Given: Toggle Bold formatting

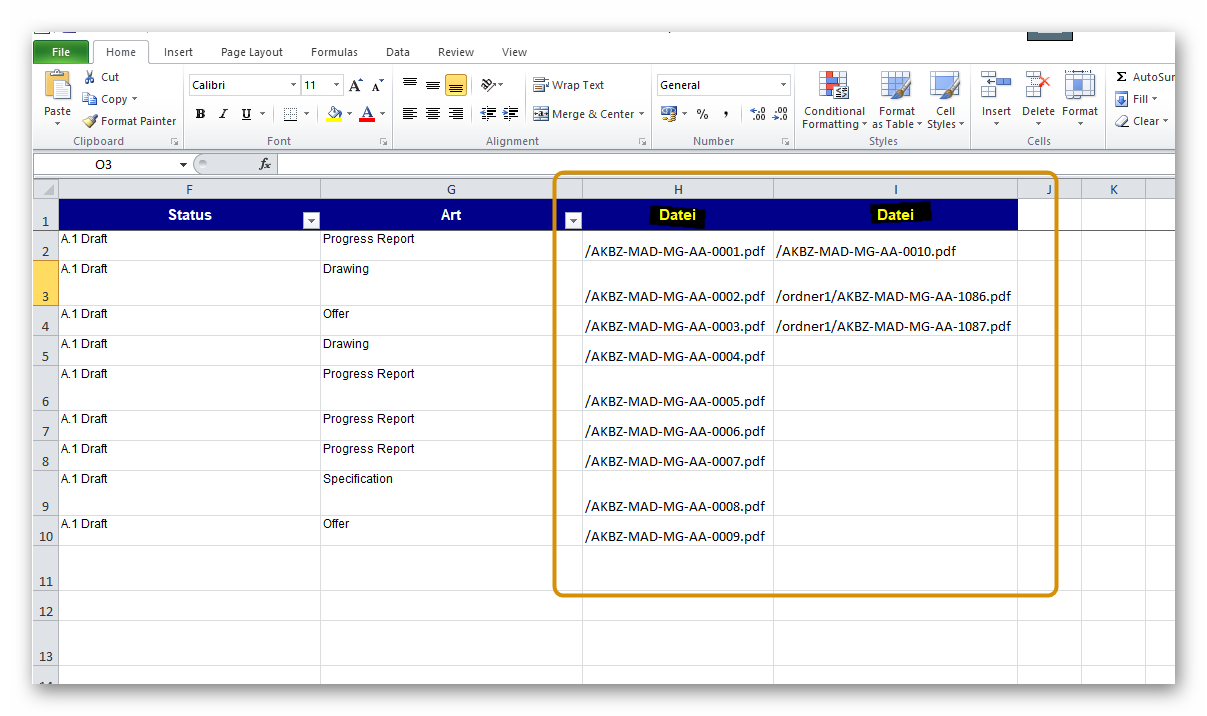Looking at the screenshot, I should click(200, 114).
